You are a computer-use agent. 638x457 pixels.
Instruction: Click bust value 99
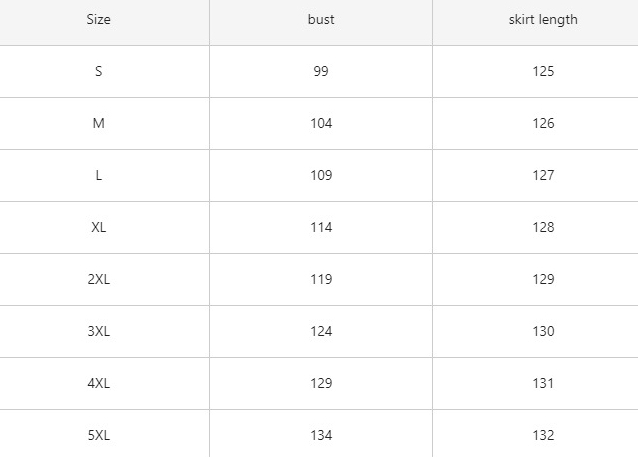[x=321, y=72]
